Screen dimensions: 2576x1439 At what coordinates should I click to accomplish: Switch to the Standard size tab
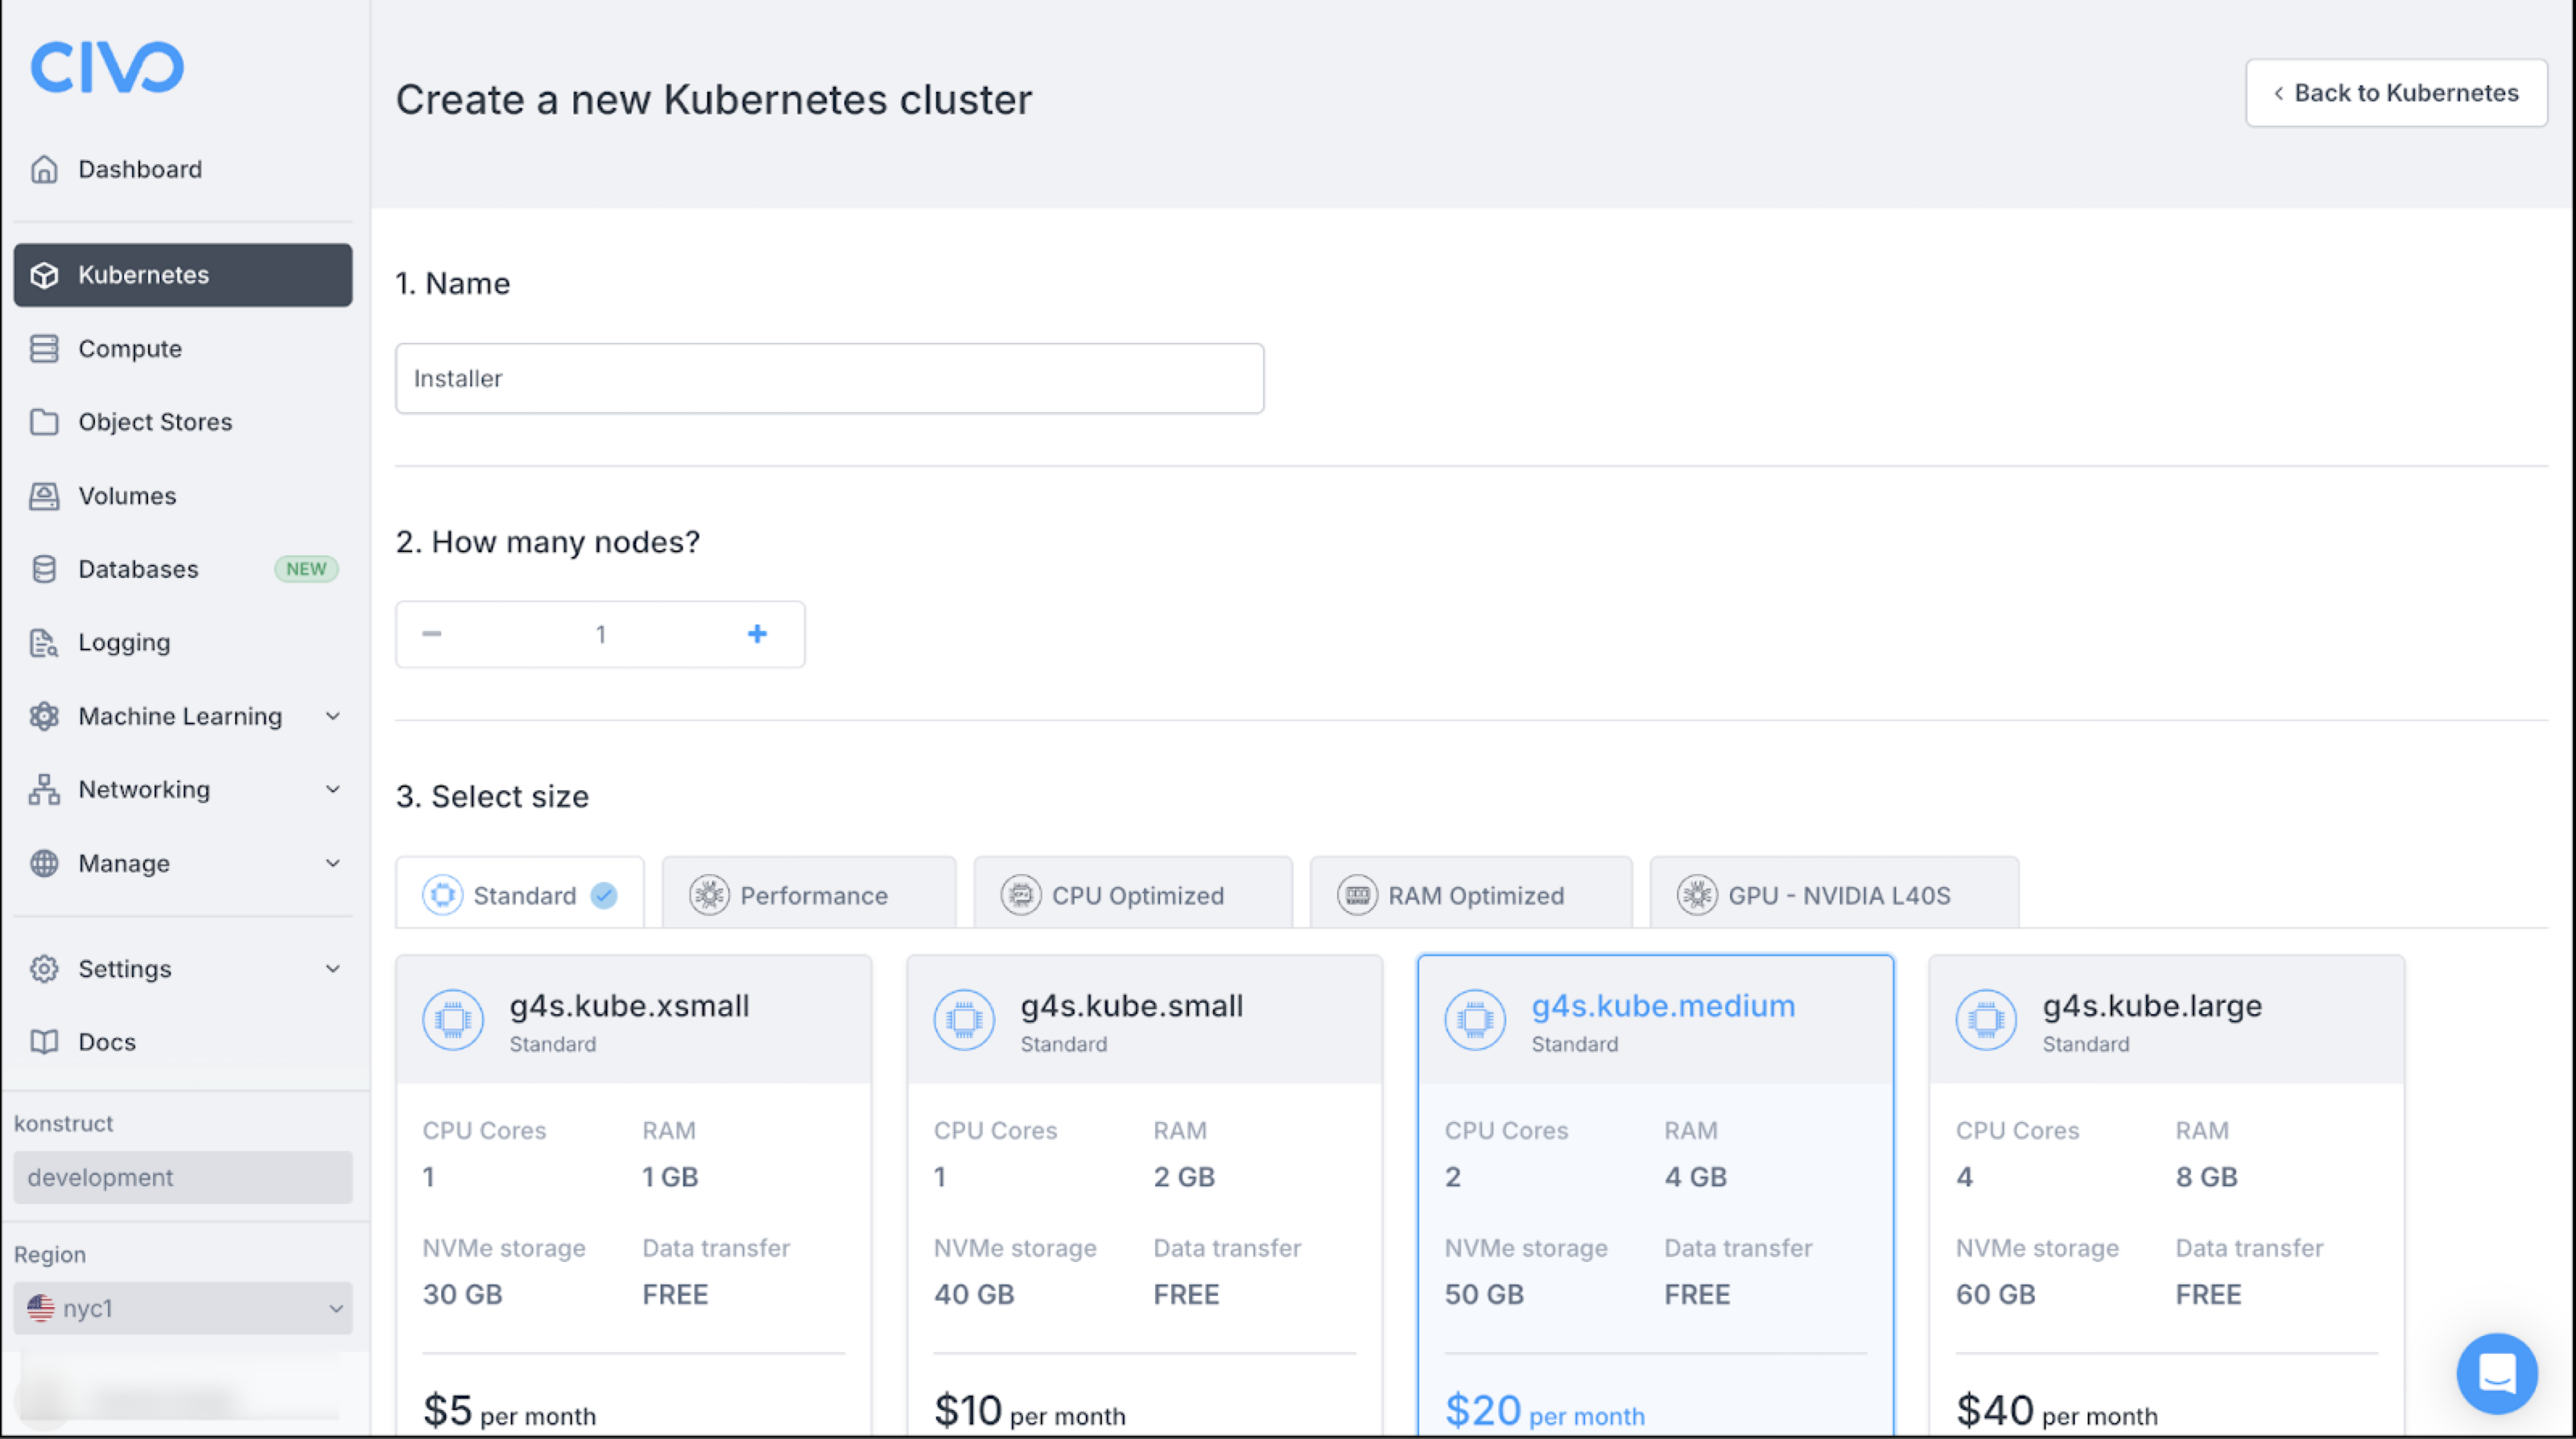pos(520,893)
